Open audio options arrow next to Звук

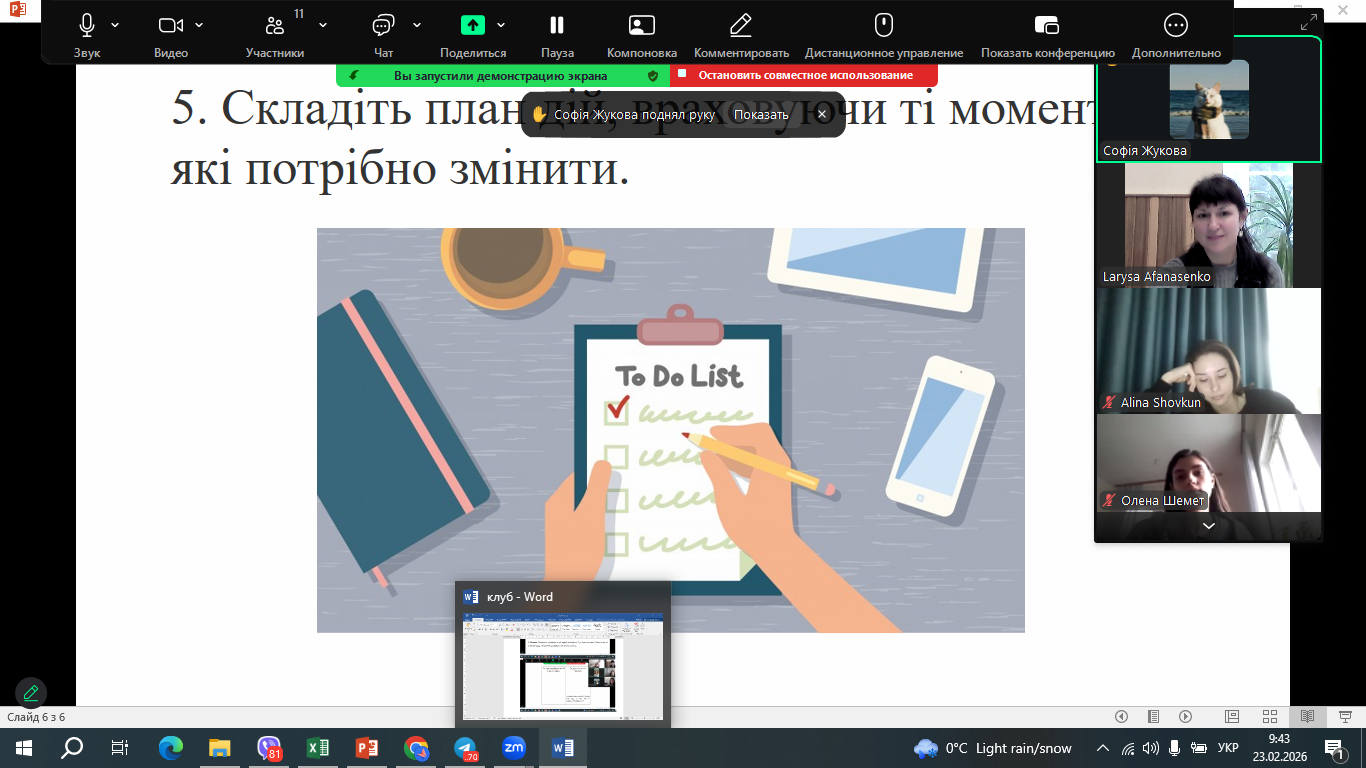(116, 25)
